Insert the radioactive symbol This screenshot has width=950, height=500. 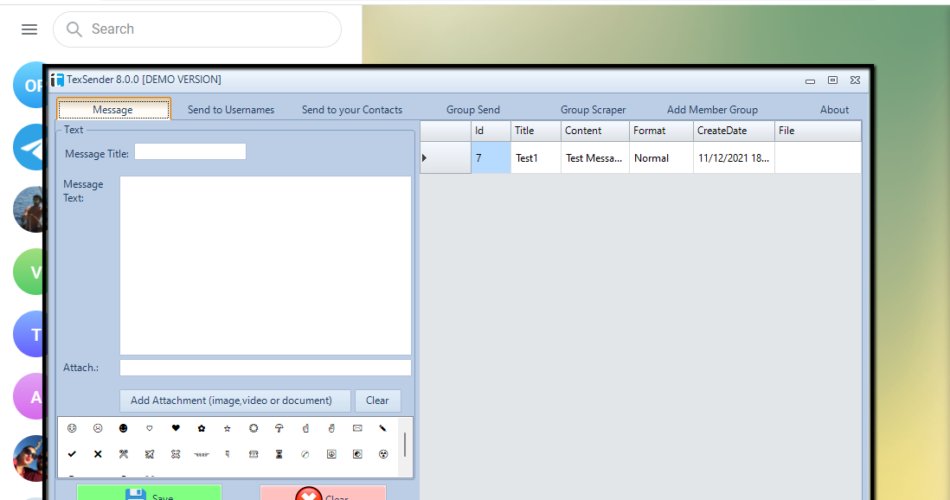[x=383, y=454]
